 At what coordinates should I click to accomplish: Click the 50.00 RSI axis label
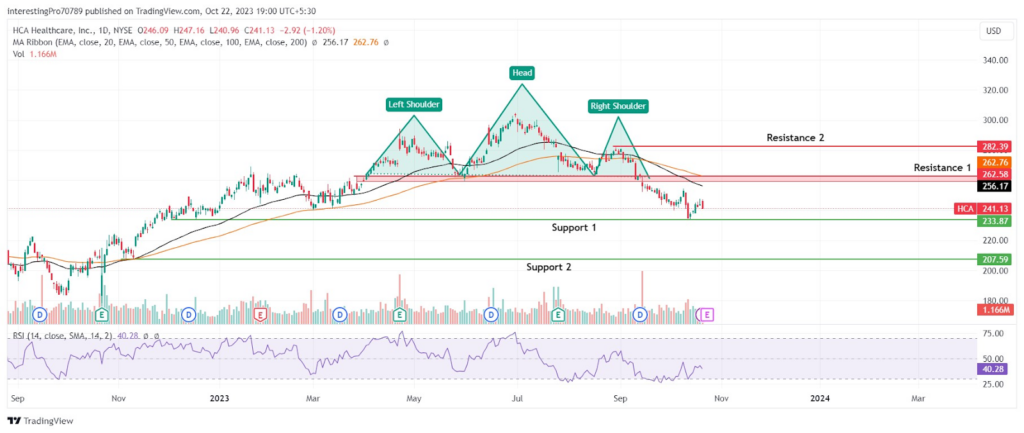pos(993,359)
